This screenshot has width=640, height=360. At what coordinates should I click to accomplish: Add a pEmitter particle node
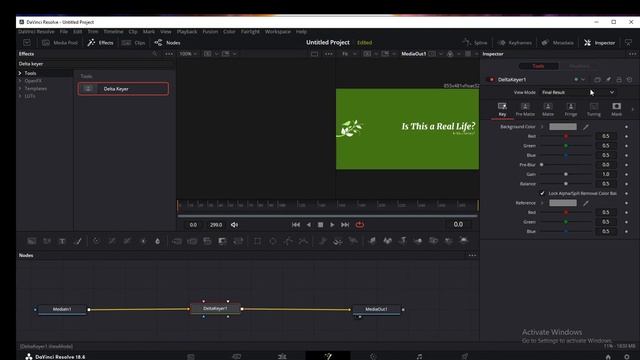point(322,241)
